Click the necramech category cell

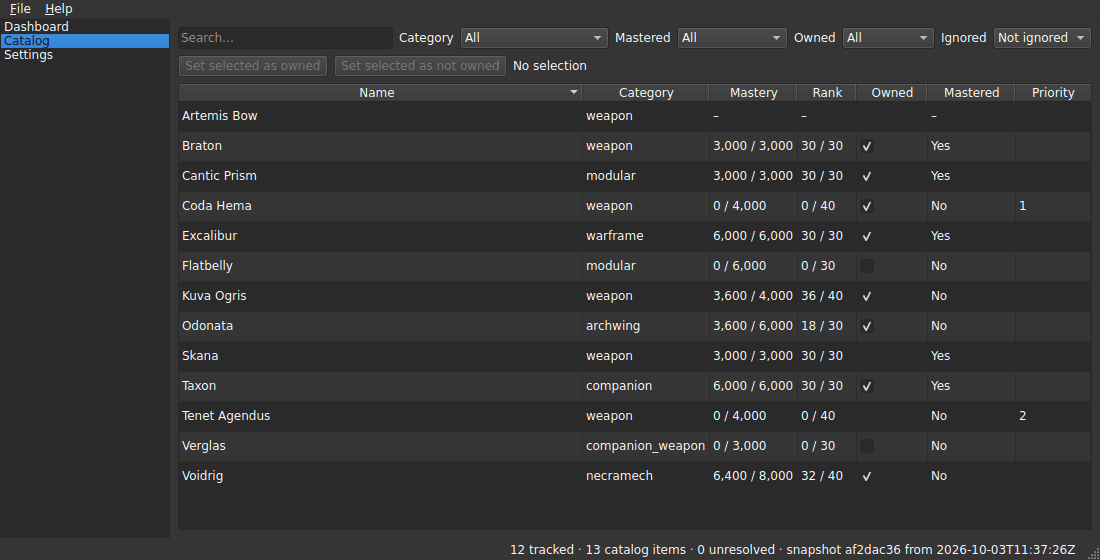click(x=645, y=476)
